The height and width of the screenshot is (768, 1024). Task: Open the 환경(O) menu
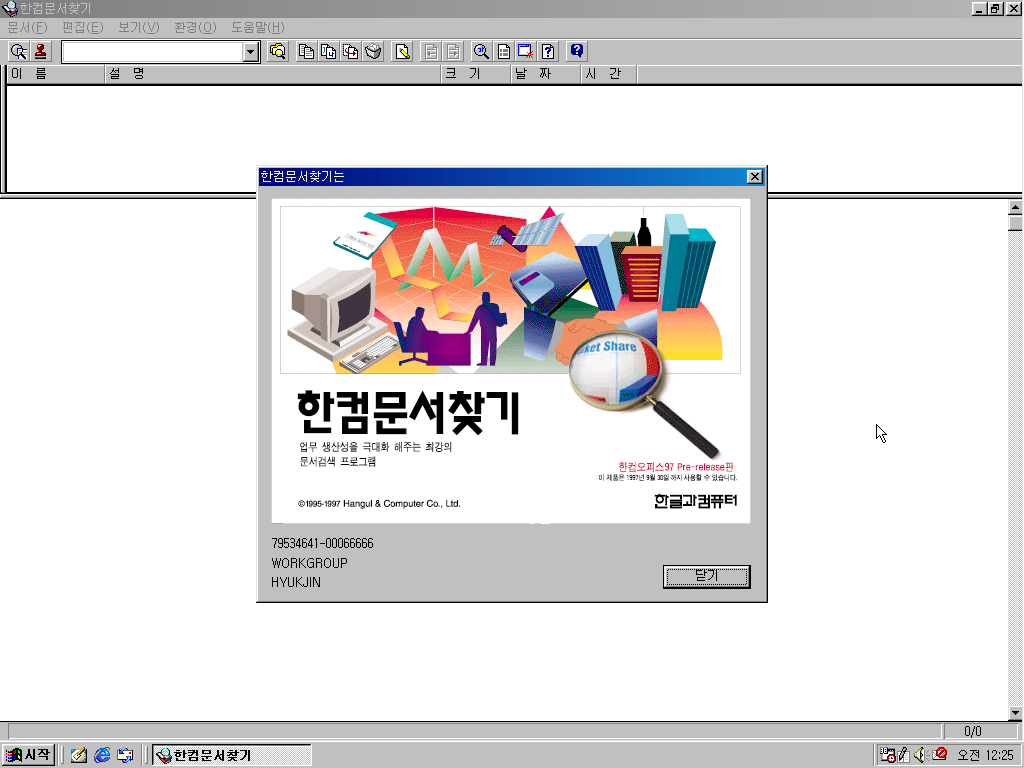tap(195, 27)
